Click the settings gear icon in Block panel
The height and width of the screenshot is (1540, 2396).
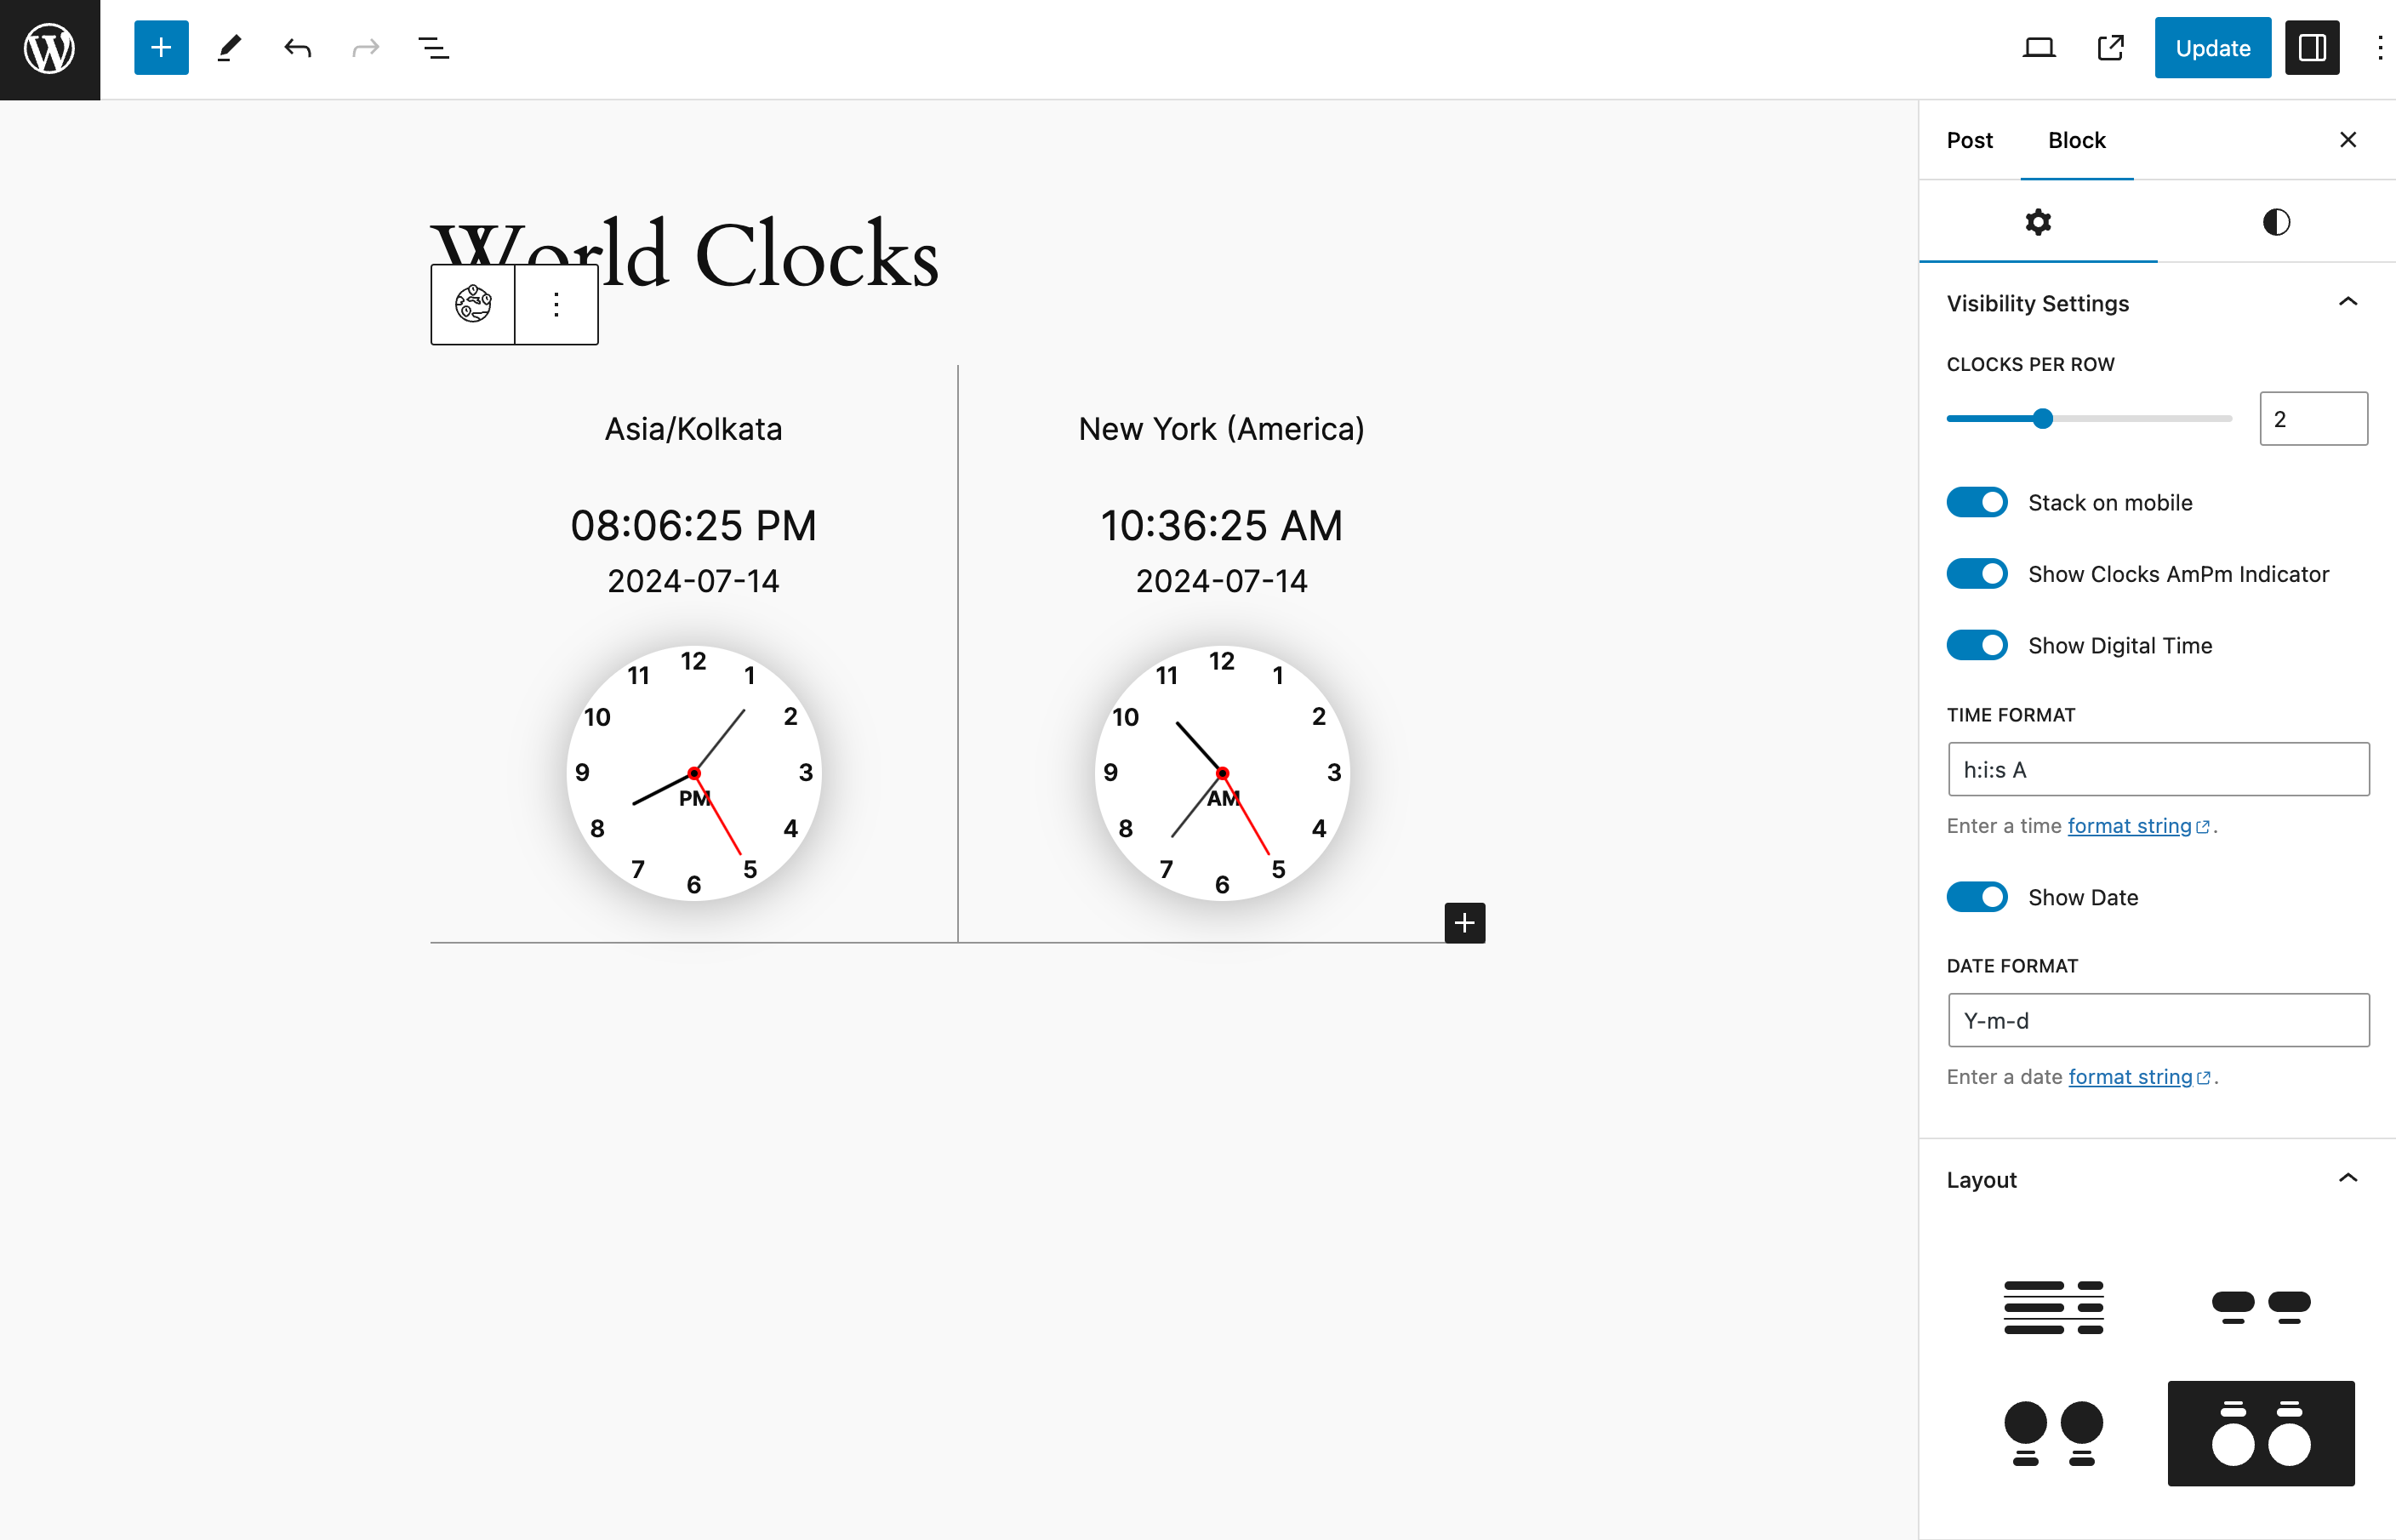click(2038, 222)
